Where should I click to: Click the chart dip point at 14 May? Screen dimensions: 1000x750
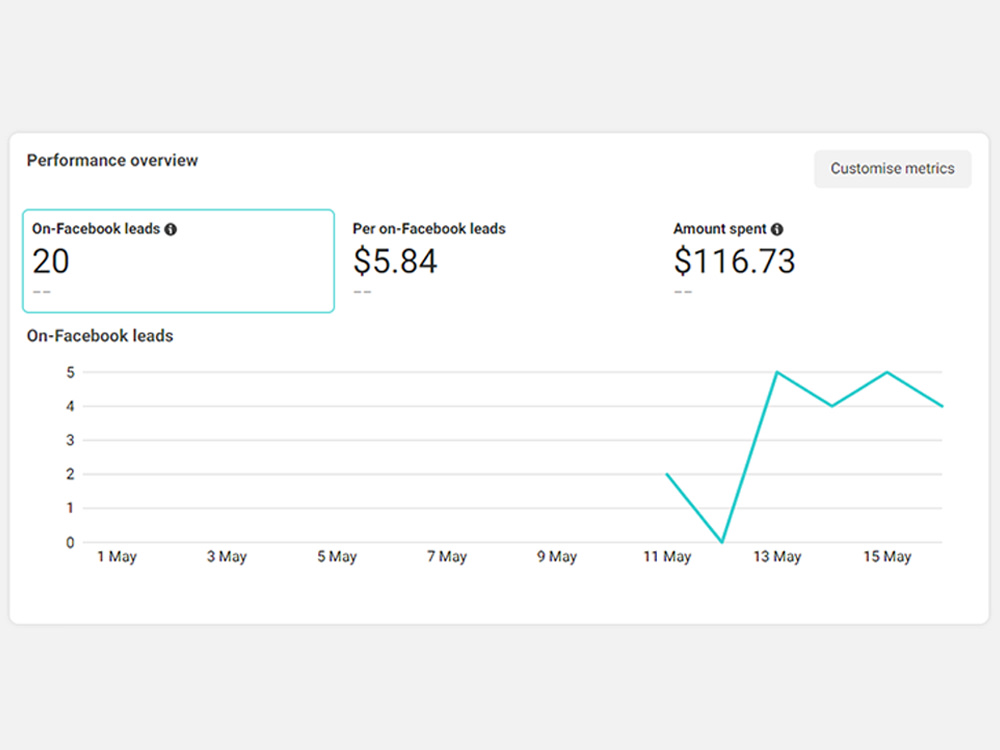pos(832,406)
